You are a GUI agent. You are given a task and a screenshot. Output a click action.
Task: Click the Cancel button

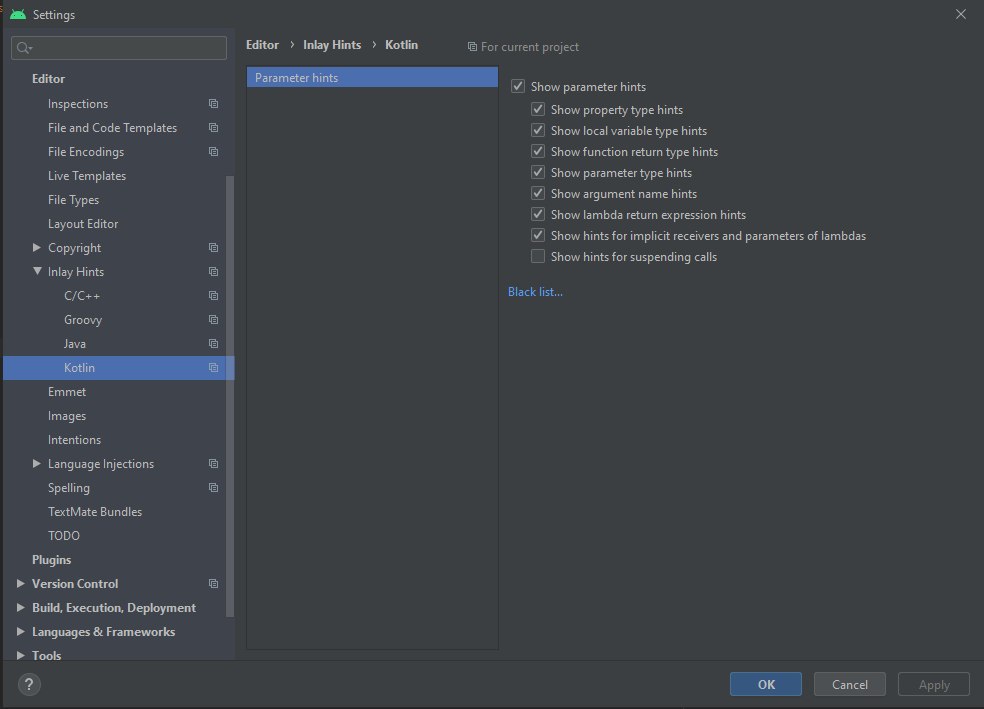click(850, 684)
